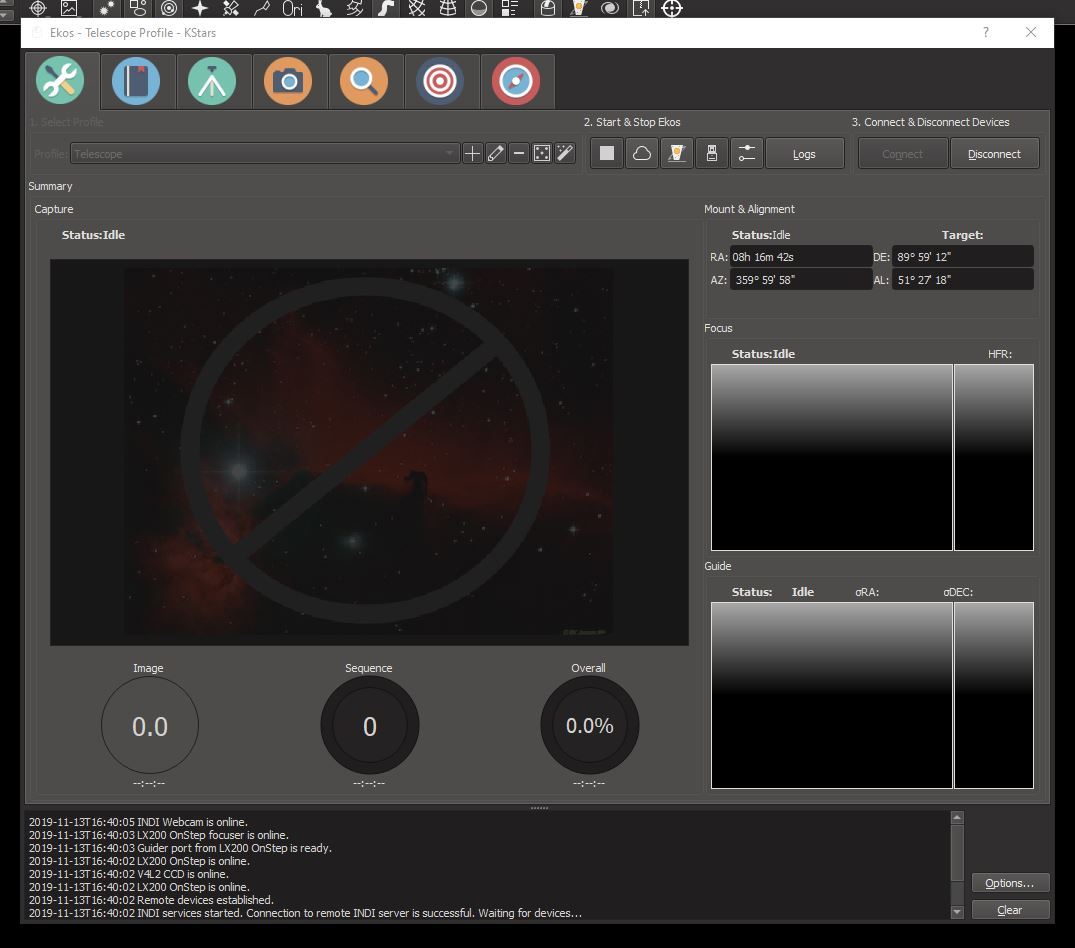Click the list panel icon in KStars toolbar
This screenshot has width=1075, height=948.
point(509,8)
